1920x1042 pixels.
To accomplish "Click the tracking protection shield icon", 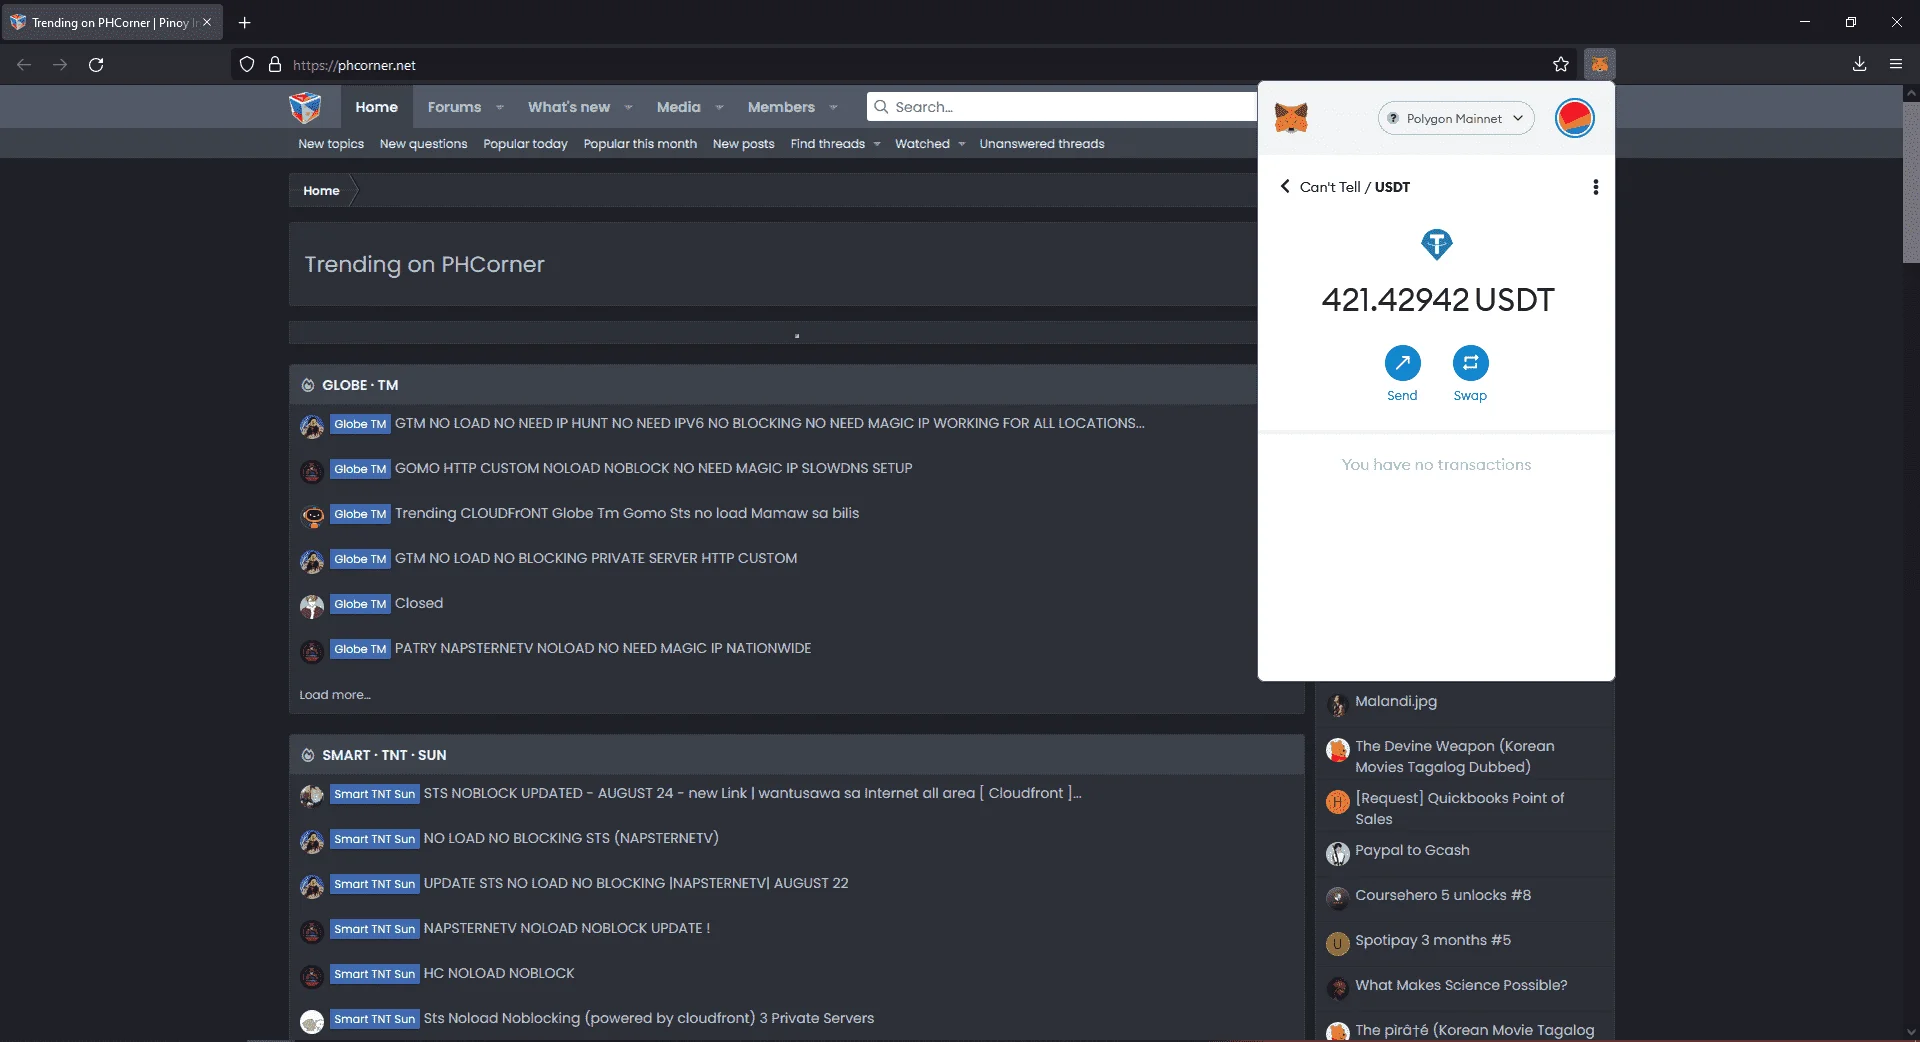I will 247,64.
